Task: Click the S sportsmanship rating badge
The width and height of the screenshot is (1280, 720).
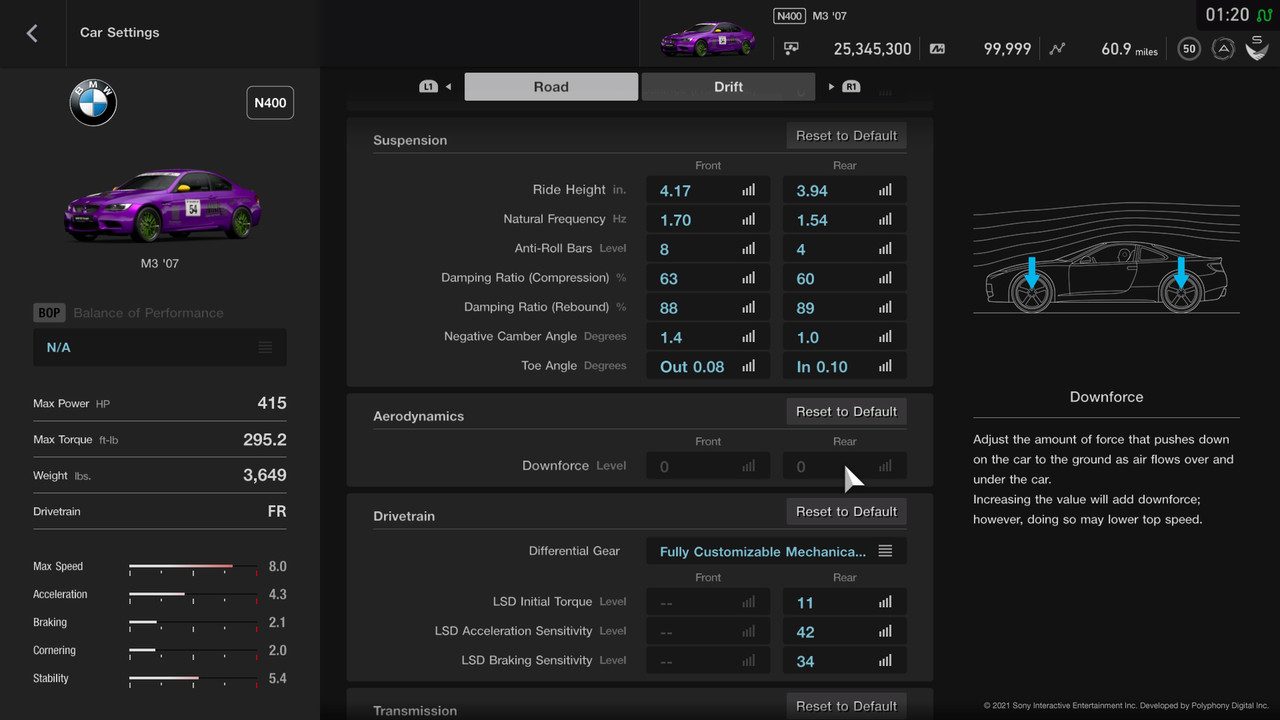Action: pos(1257,47)
